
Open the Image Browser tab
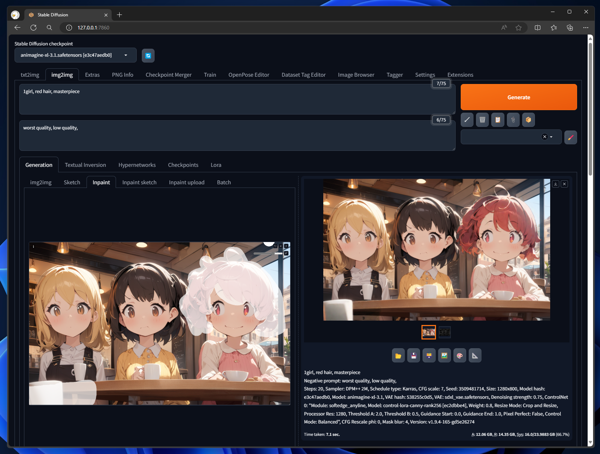coord(356,75)
